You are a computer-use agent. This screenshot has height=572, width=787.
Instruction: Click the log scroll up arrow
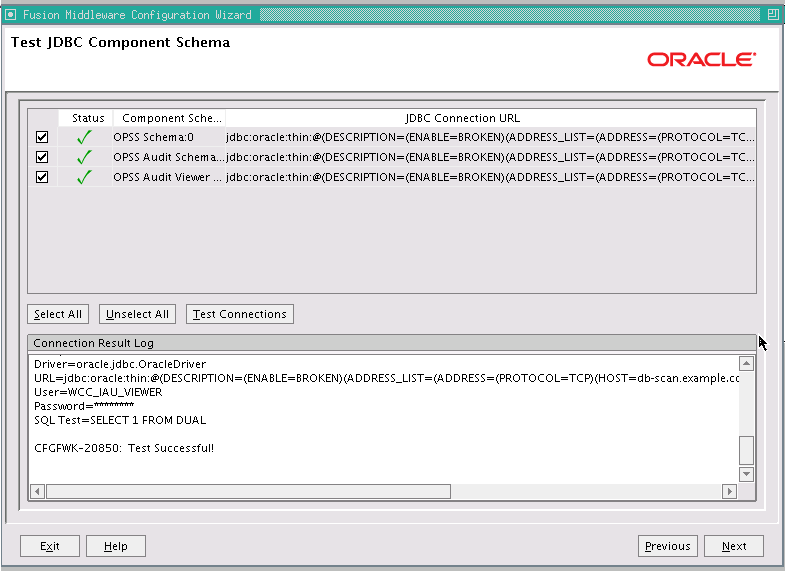pyautogui.click(x=746, y=363)
